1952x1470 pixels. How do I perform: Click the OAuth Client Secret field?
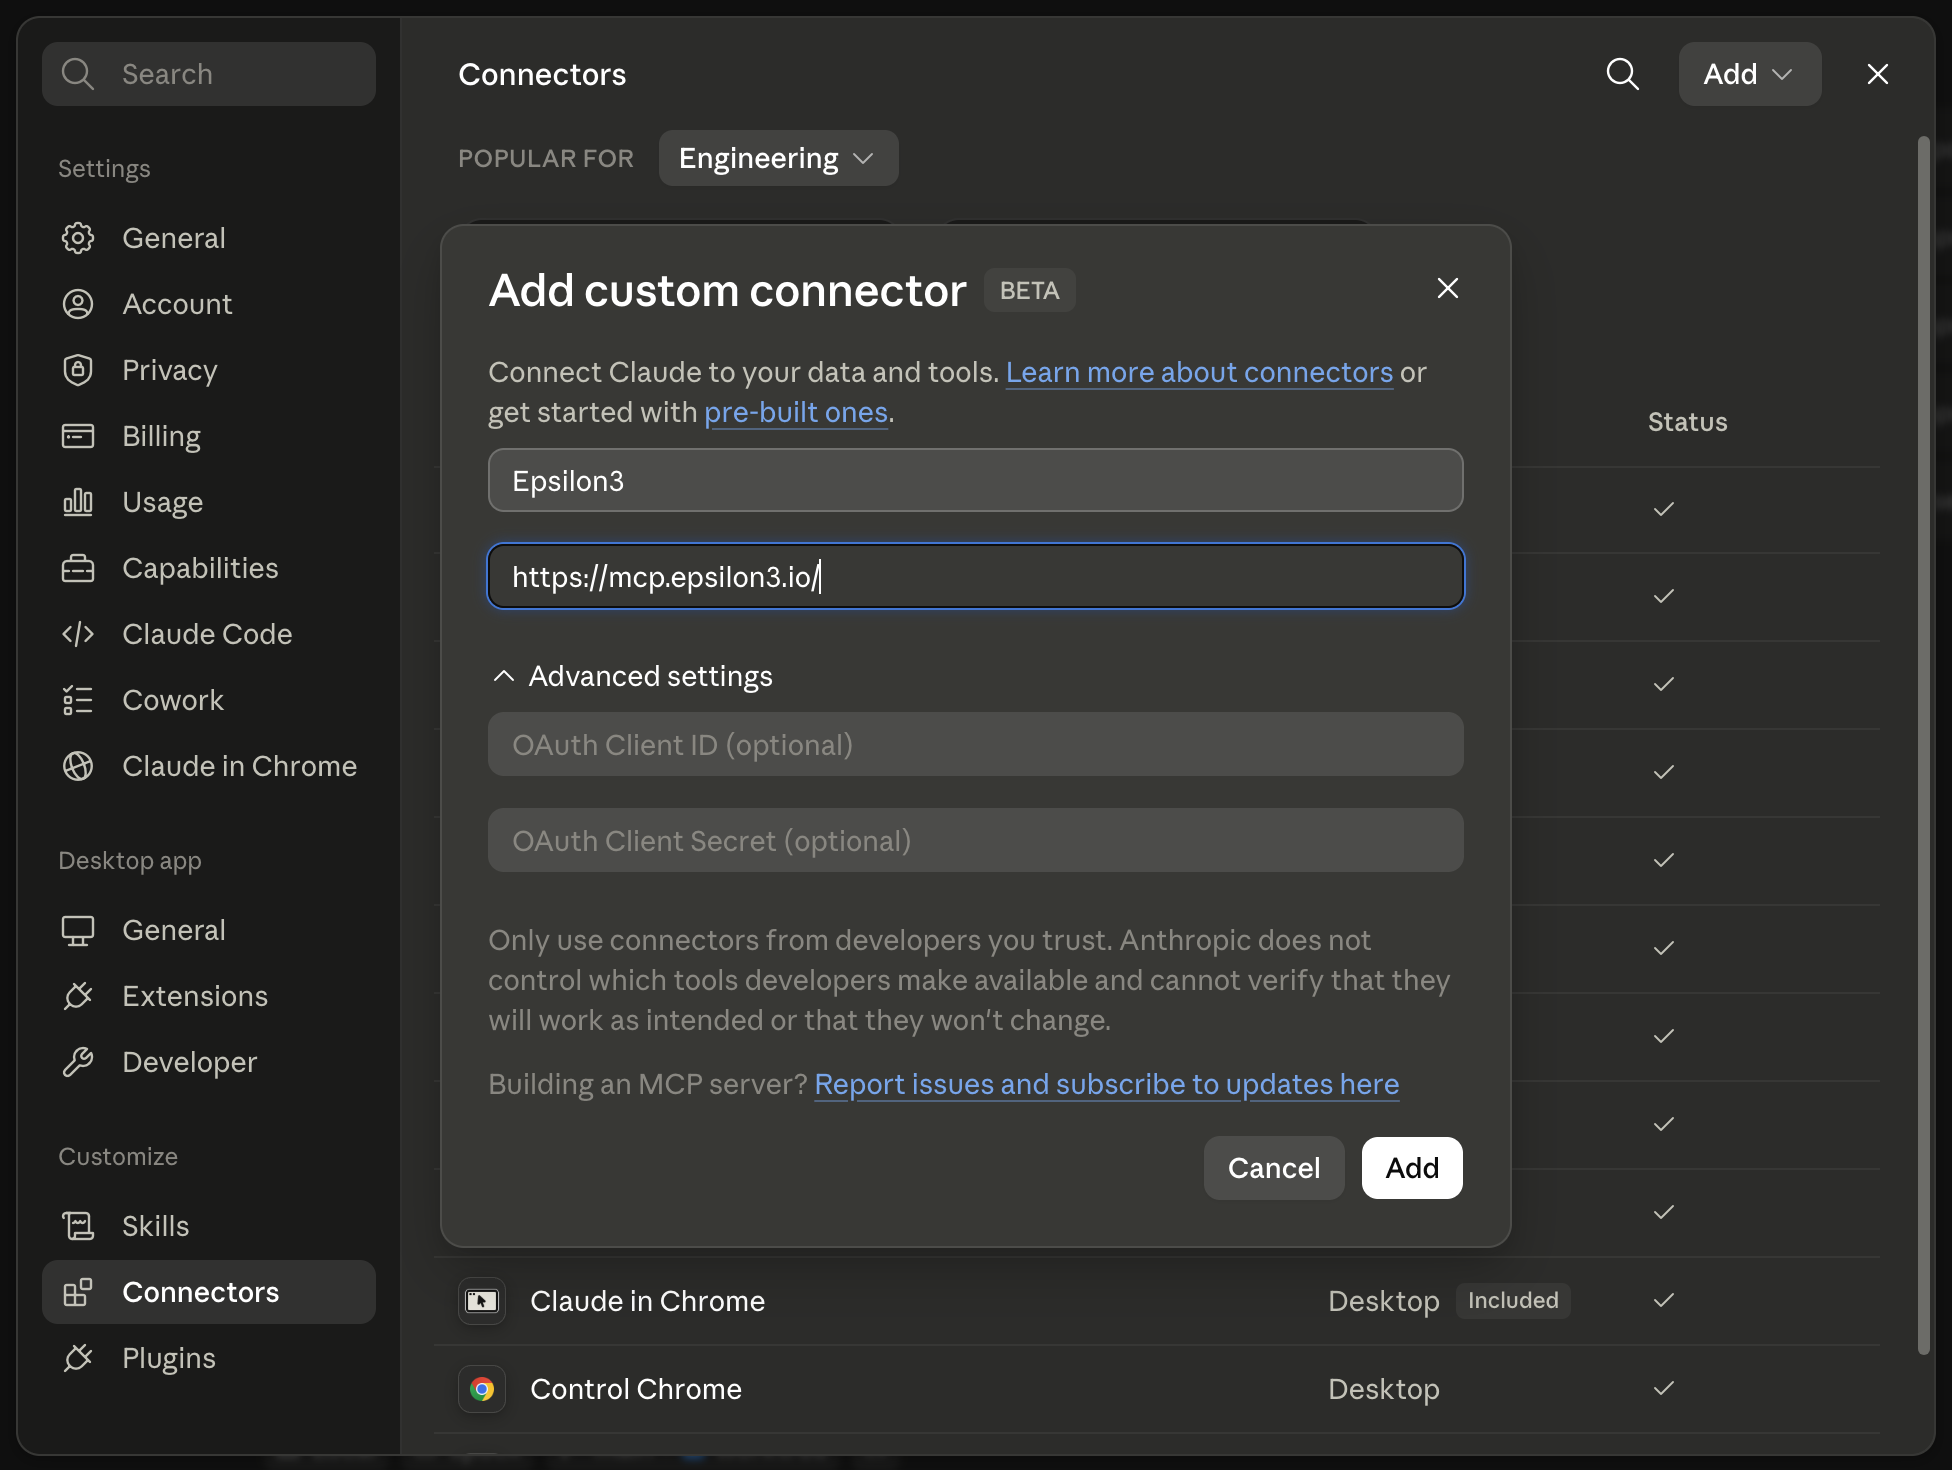click(x=976, y=840)
